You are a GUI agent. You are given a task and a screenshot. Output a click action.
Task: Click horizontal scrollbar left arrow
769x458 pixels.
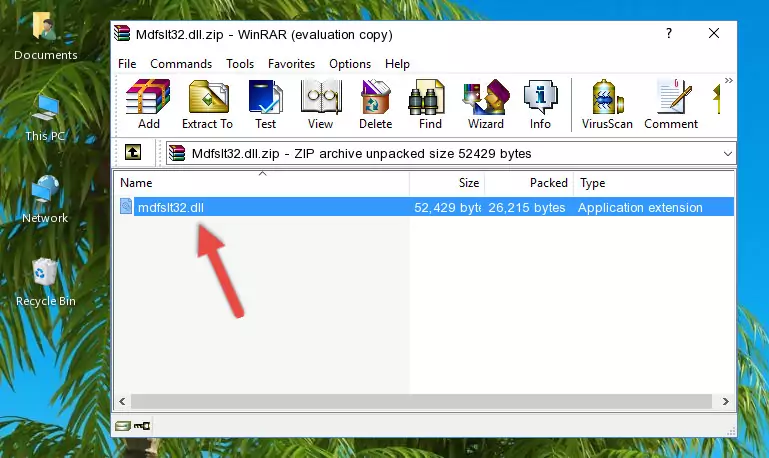coord(122,402)
